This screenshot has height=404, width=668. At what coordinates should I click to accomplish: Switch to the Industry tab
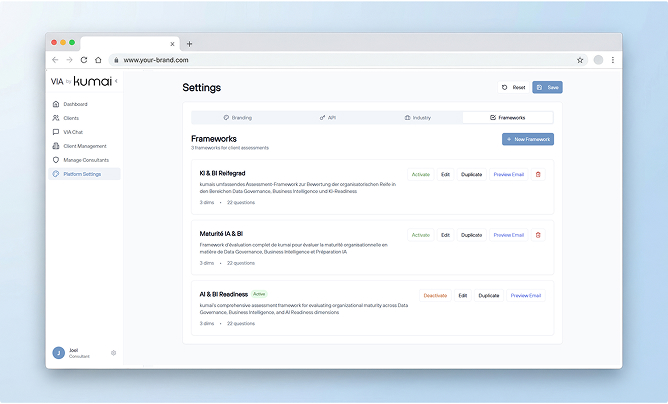[x=418, y=118]
